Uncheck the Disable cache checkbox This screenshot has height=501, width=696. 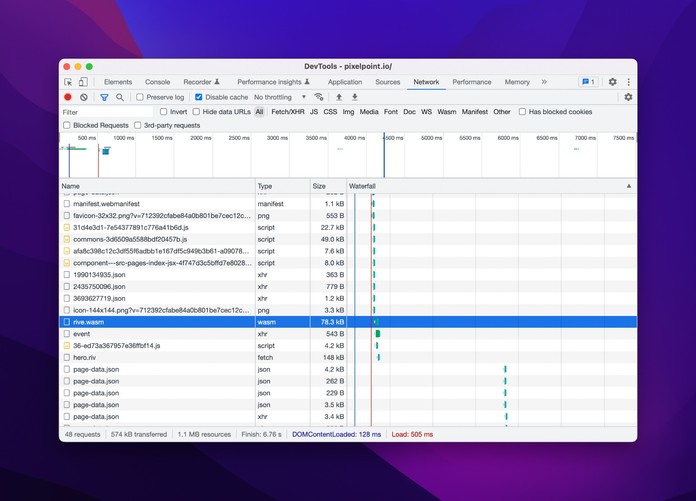point(199,97)
